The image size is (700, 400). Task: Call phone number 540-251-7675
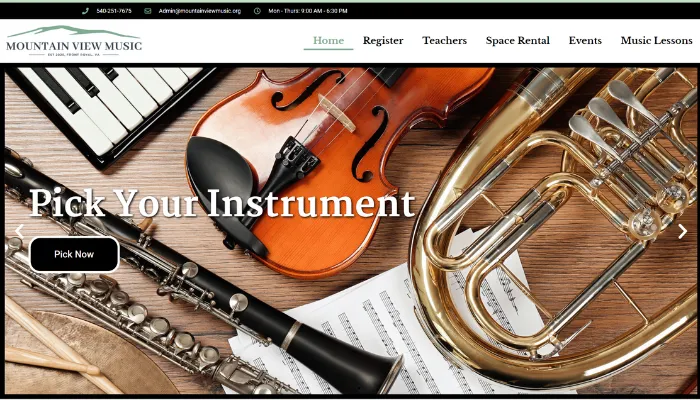coord(114,11)
